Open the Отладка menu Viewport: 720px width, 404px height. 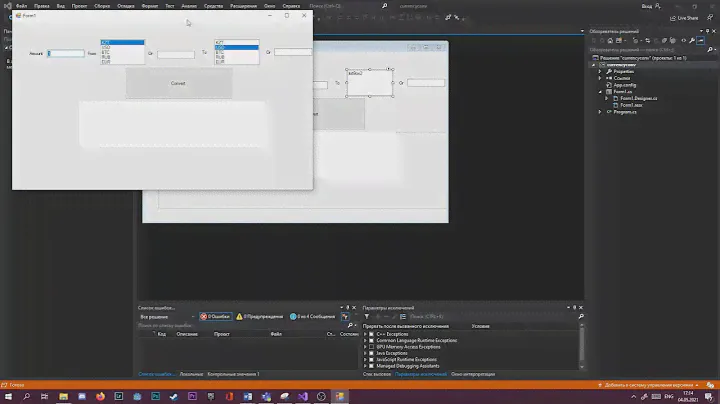click(125, 6)
